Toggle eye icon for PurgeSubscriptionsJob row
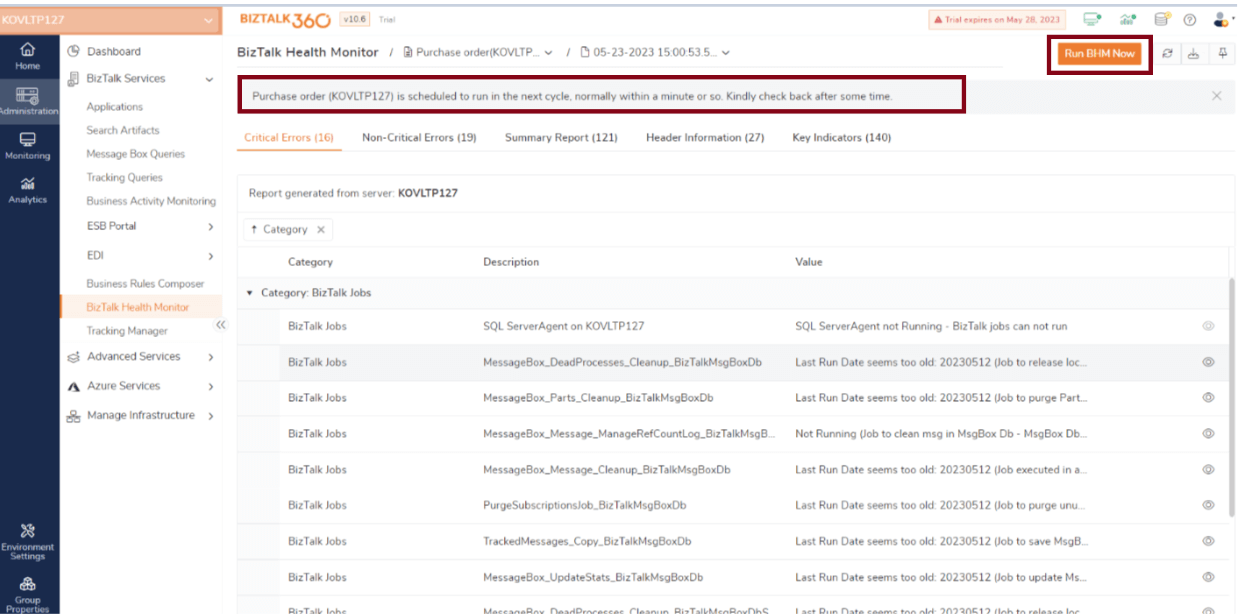 (x=1208, y=505)
